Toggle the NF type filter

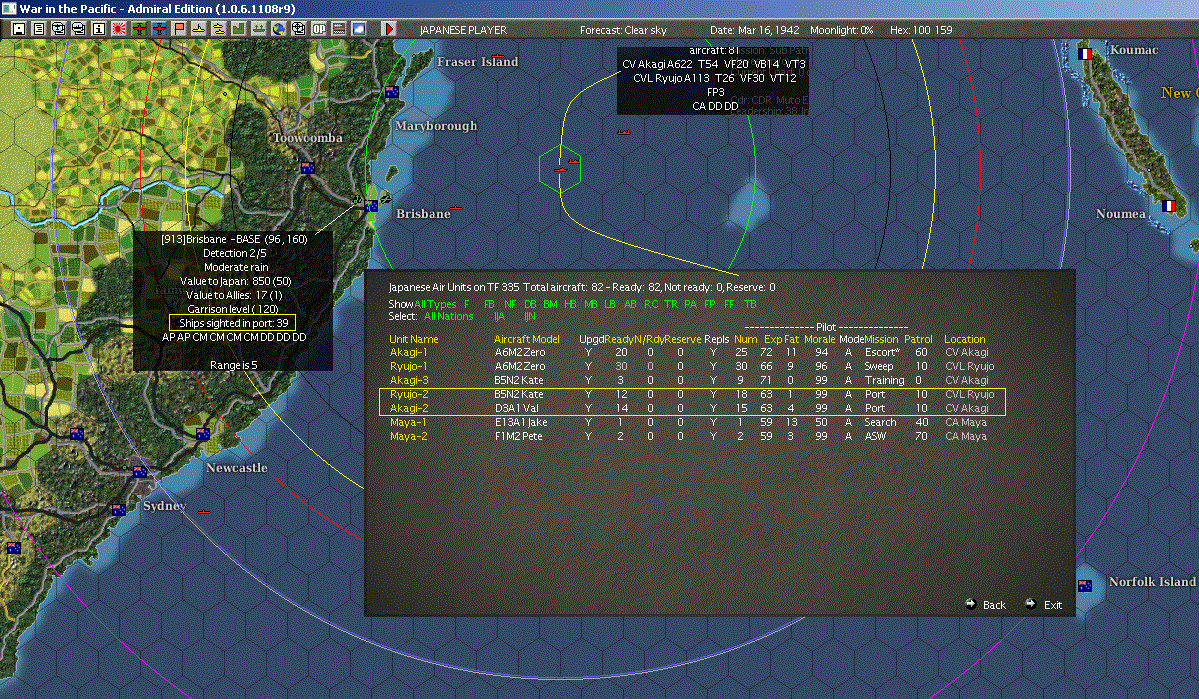509,304
